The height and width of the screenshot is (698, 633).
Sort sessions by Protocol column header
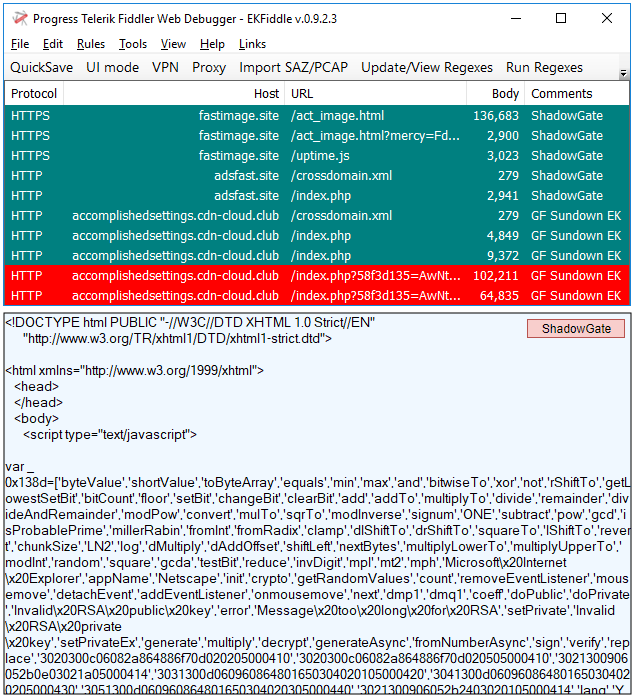coord(34,94)
